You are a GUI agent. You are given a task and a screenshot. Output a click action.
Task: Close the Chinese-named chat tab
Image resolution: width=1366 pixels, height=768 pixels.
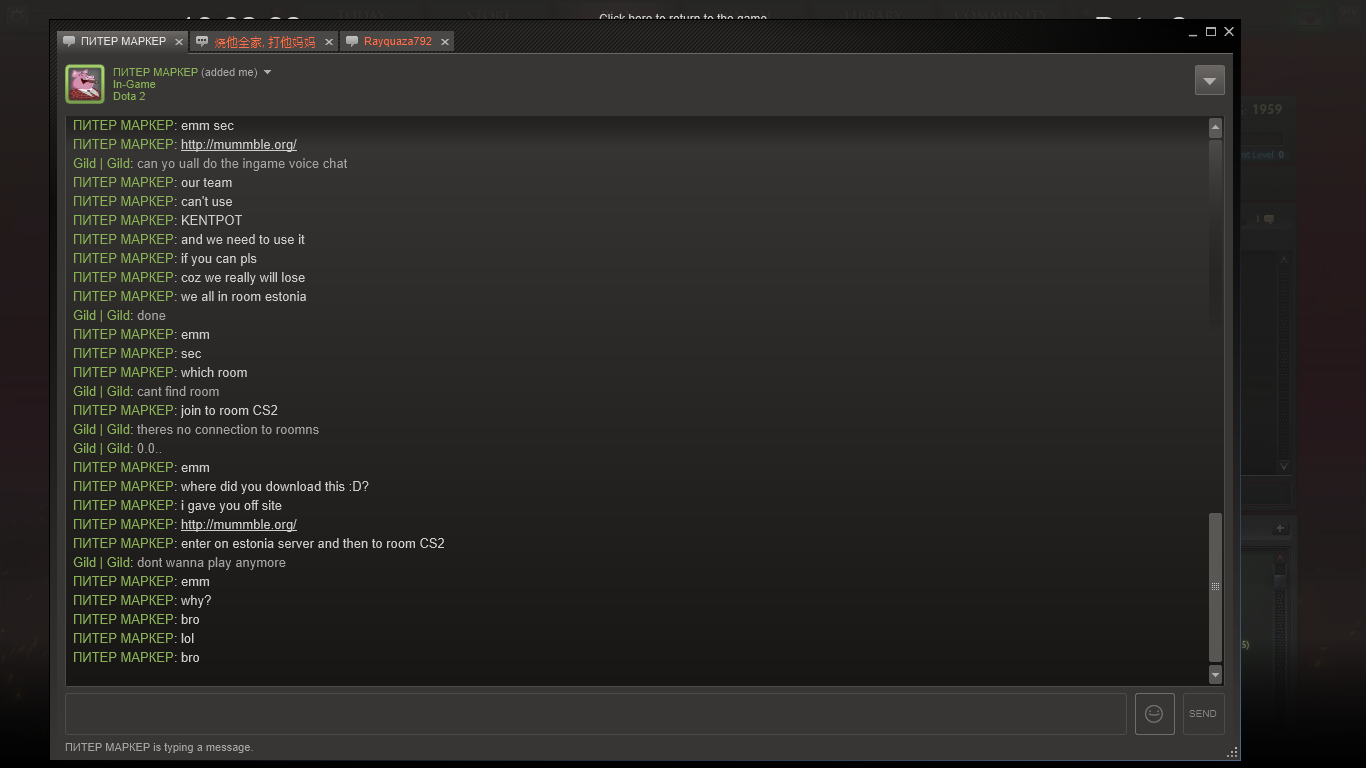328,42
